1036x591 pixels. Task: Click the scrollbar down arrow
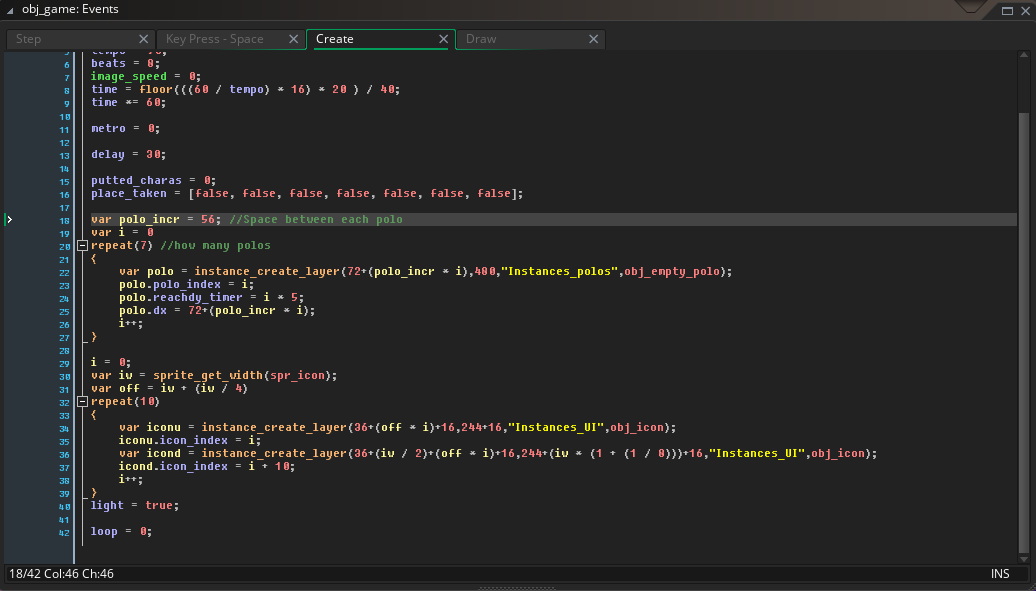tap(1023, 559)
